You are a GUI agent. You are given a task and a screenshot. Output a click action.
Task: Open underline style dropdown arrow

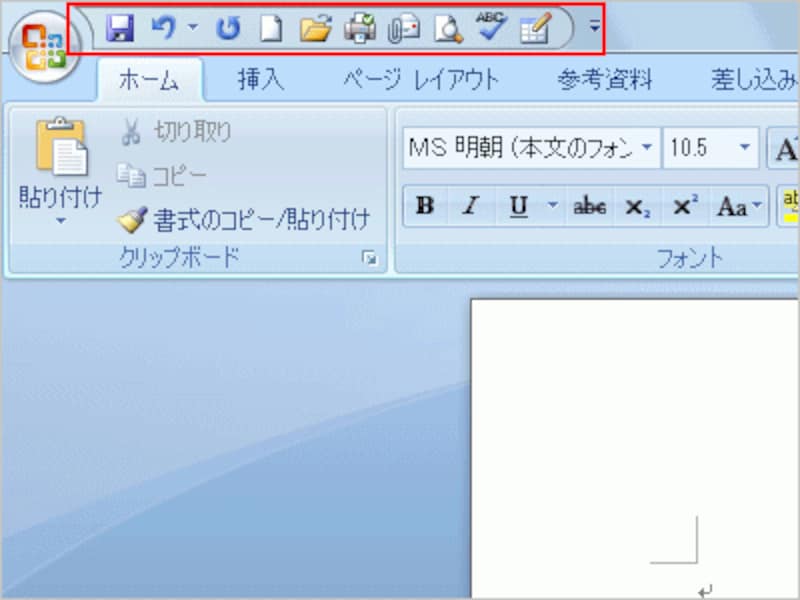pyautogui.click(x=553, y=205)
